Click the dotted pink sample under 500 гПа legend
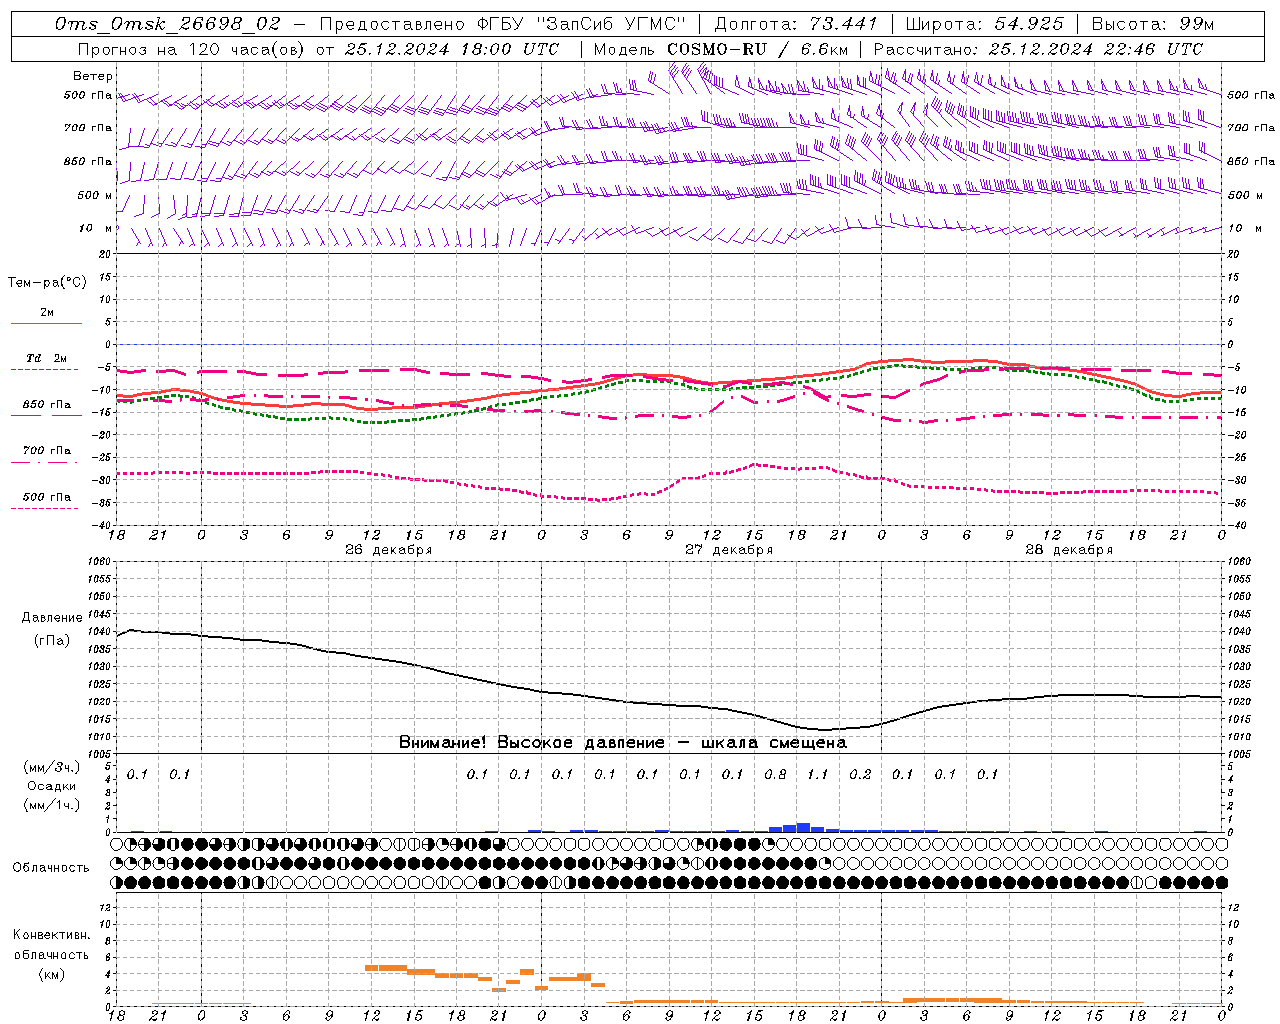1280x1024 pixels. coord(46,508)
